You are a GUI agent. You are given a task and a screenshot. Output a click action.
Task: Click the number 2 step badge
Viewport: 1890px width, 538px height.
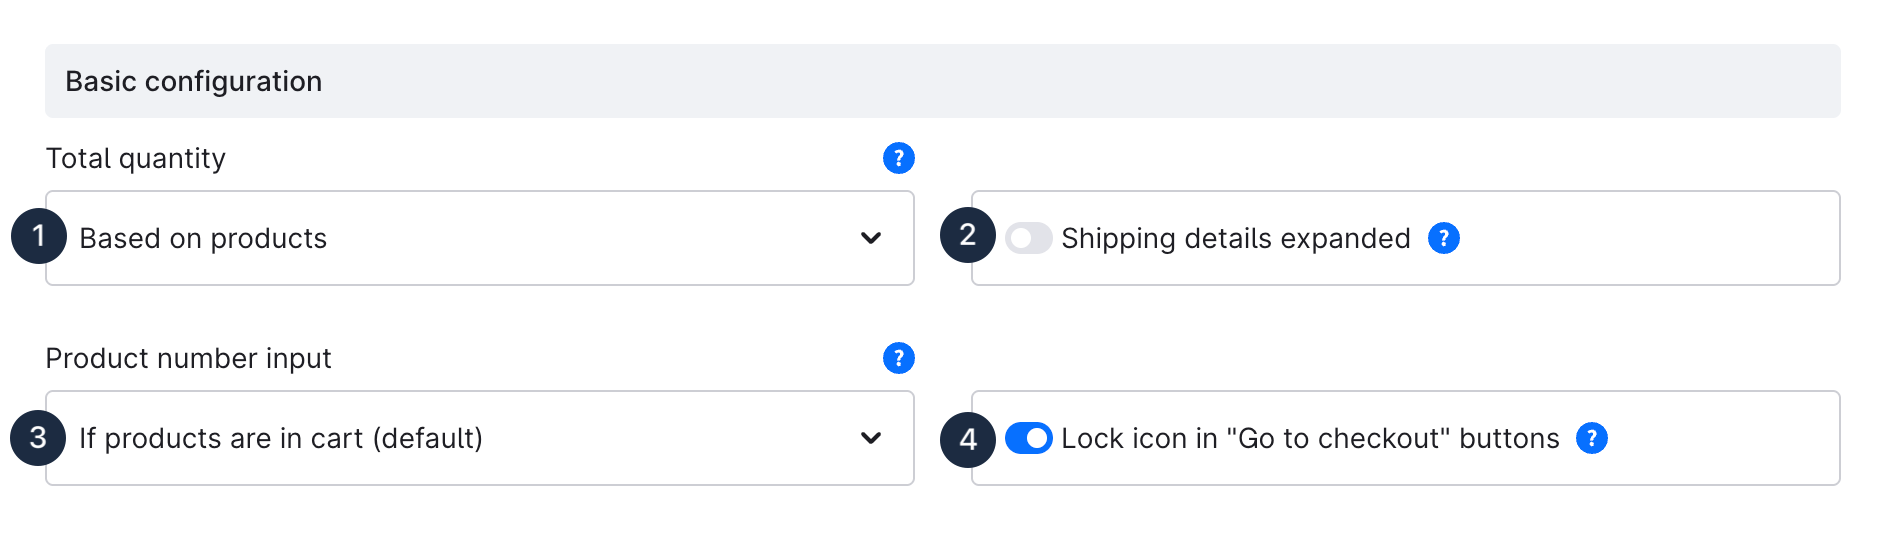click(967, 235)
